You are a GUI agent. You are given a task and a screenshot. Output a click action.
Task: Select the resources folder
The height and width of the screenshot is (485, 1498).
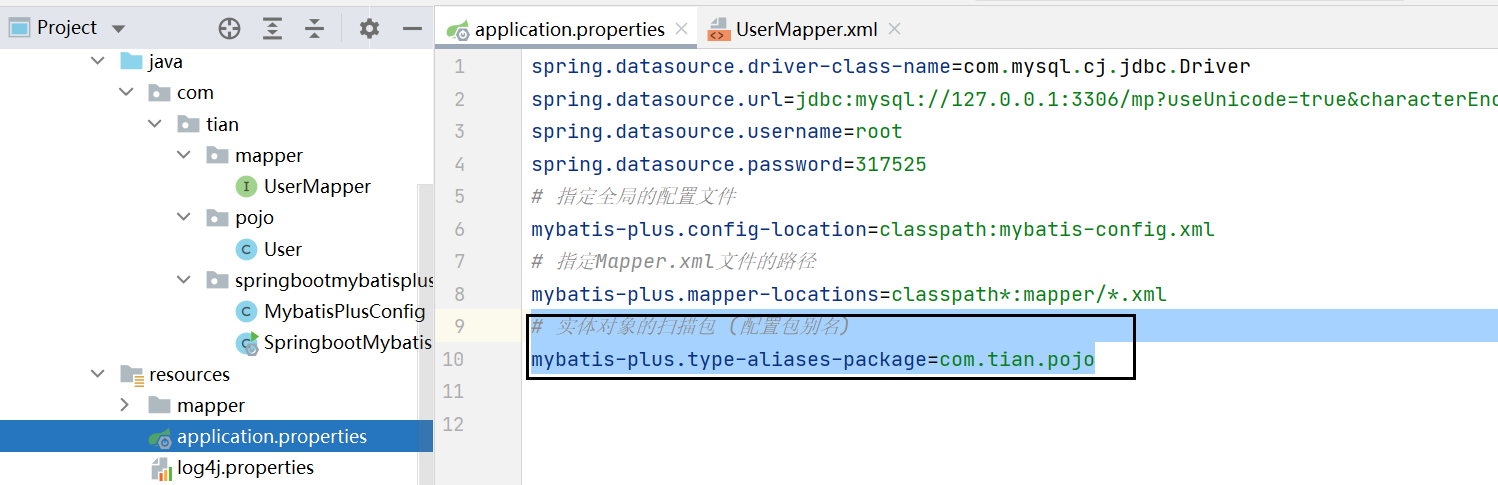pos(189,374)
